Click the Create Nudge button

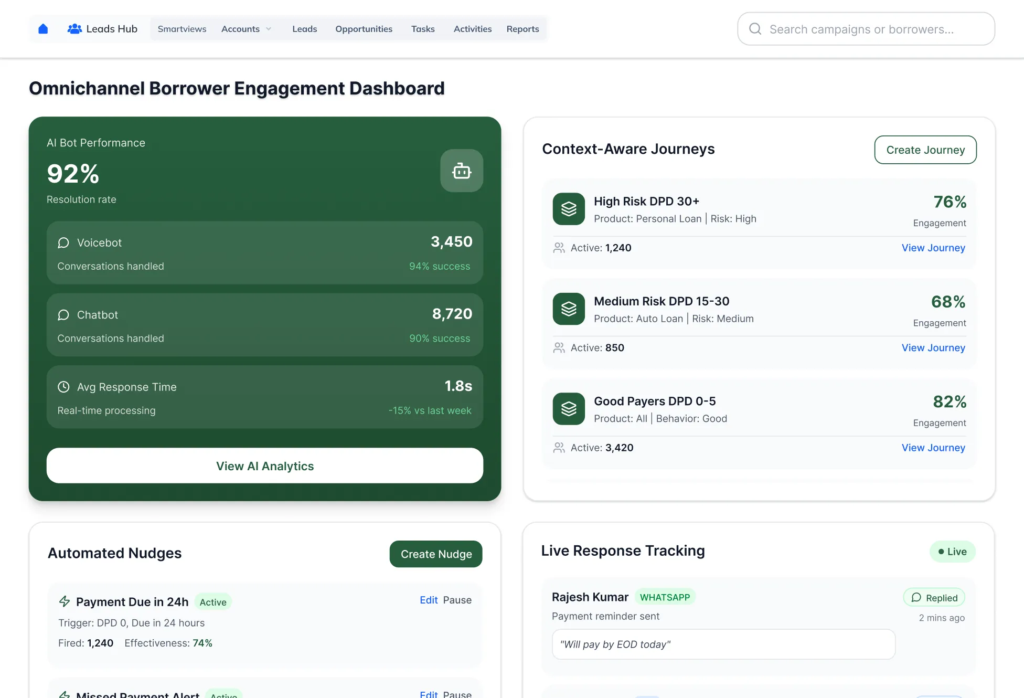436,554
